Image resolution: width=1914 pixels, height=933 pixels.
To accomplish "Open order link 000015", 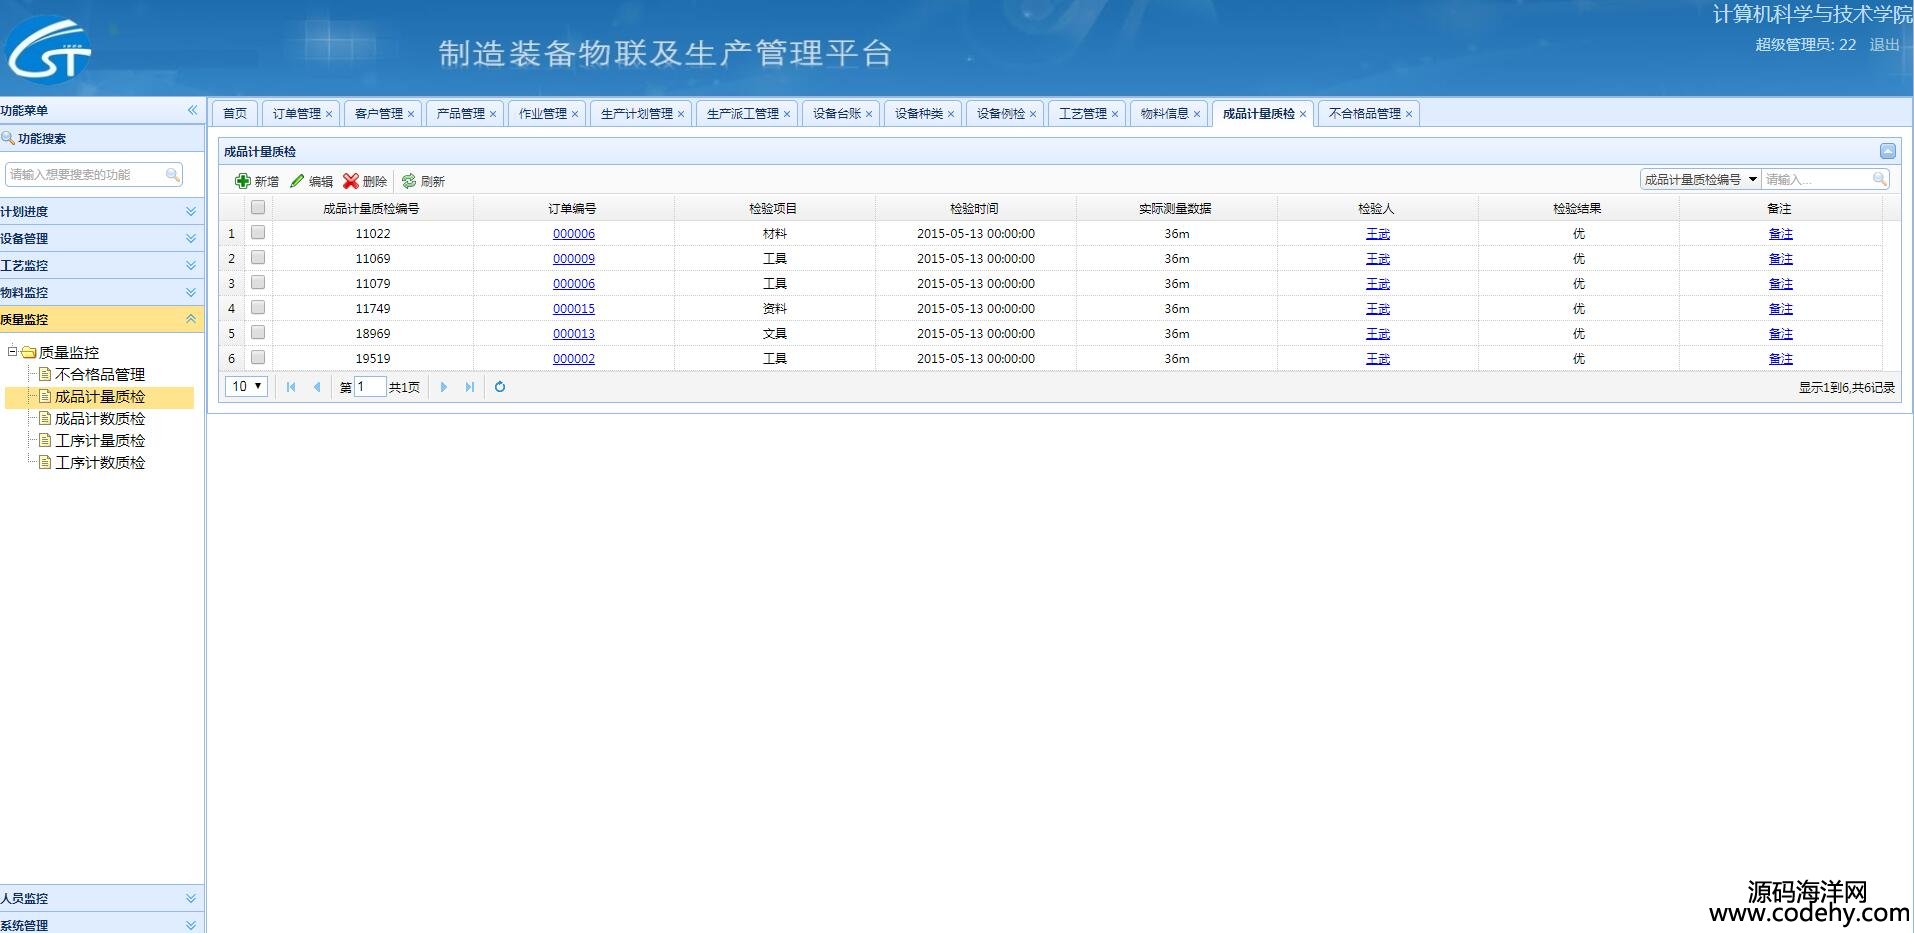I will [574, 309].
